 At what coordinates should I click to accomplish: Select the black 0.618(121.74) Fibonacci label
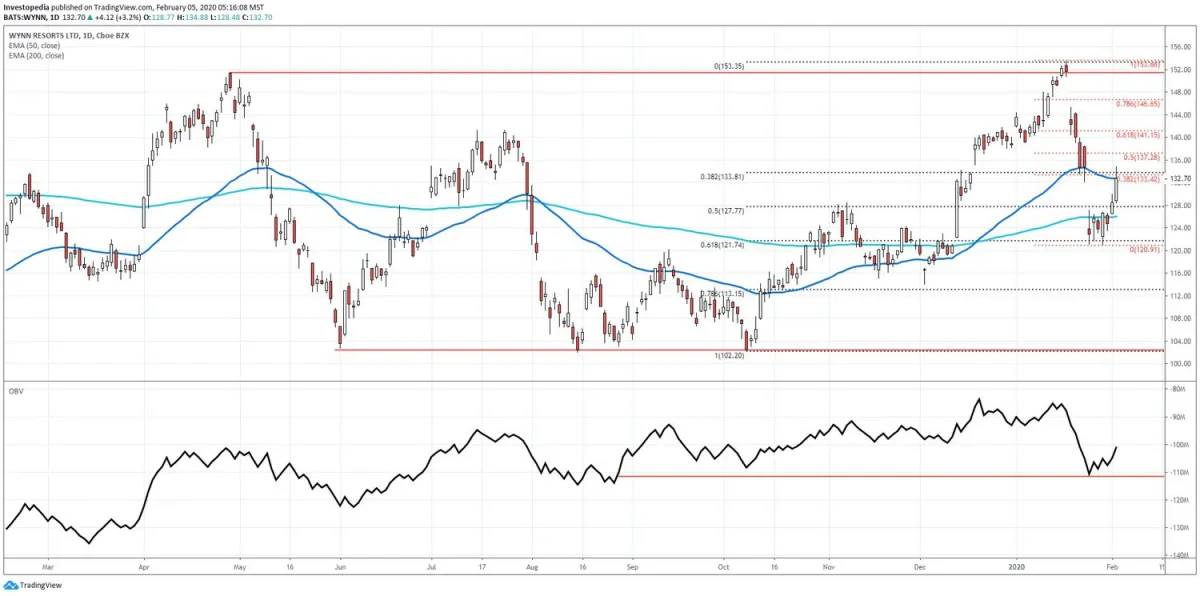[723, 245]
